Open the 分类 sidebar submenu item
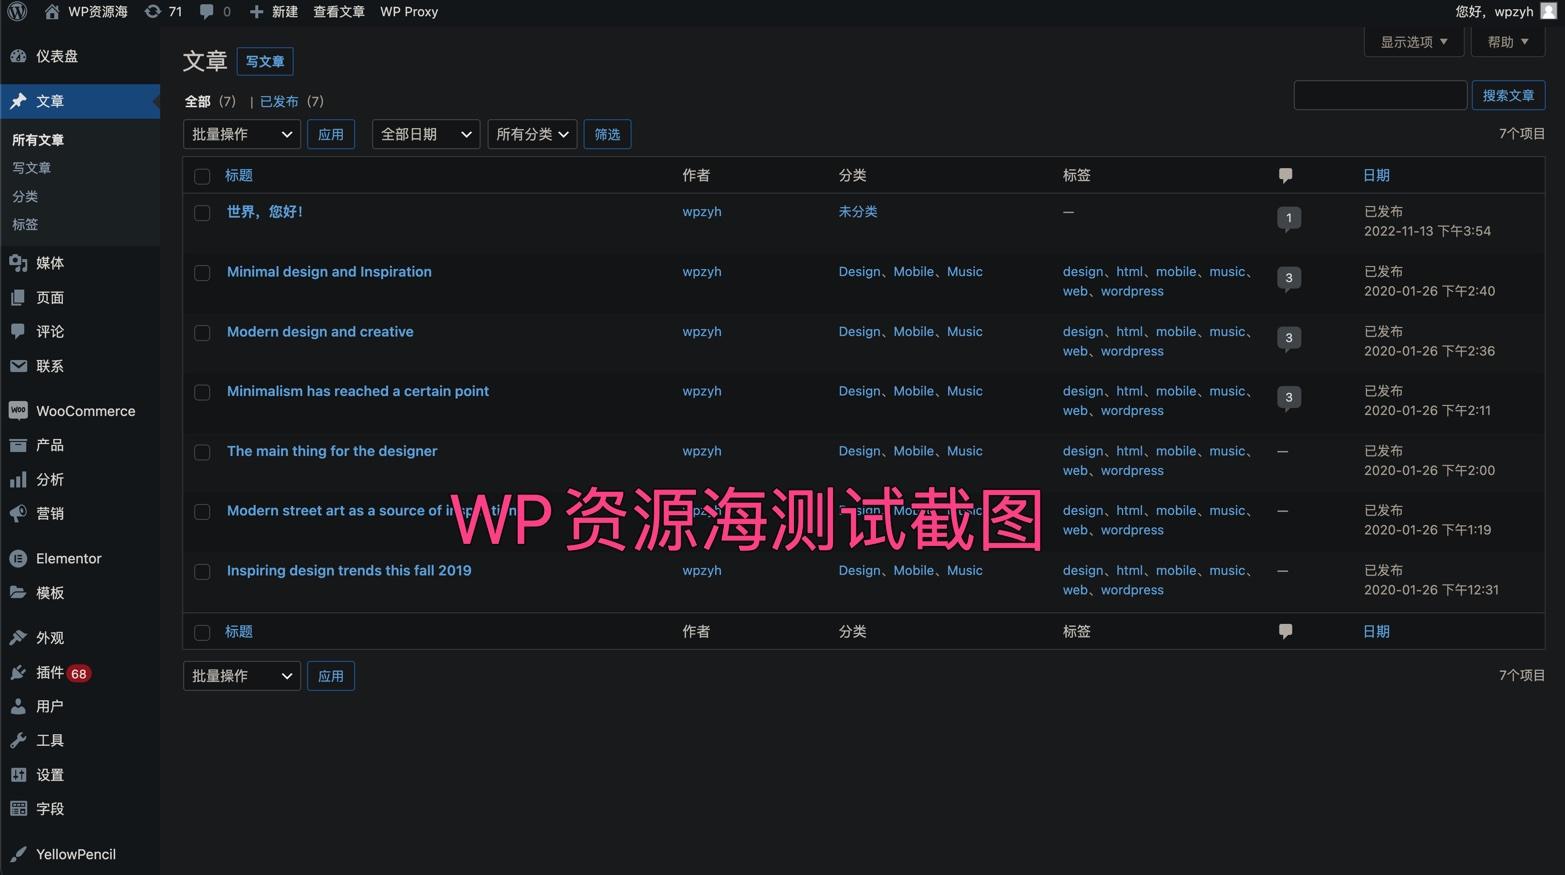The width and height of the screenshot is (1565, 875). coord(25,197)
